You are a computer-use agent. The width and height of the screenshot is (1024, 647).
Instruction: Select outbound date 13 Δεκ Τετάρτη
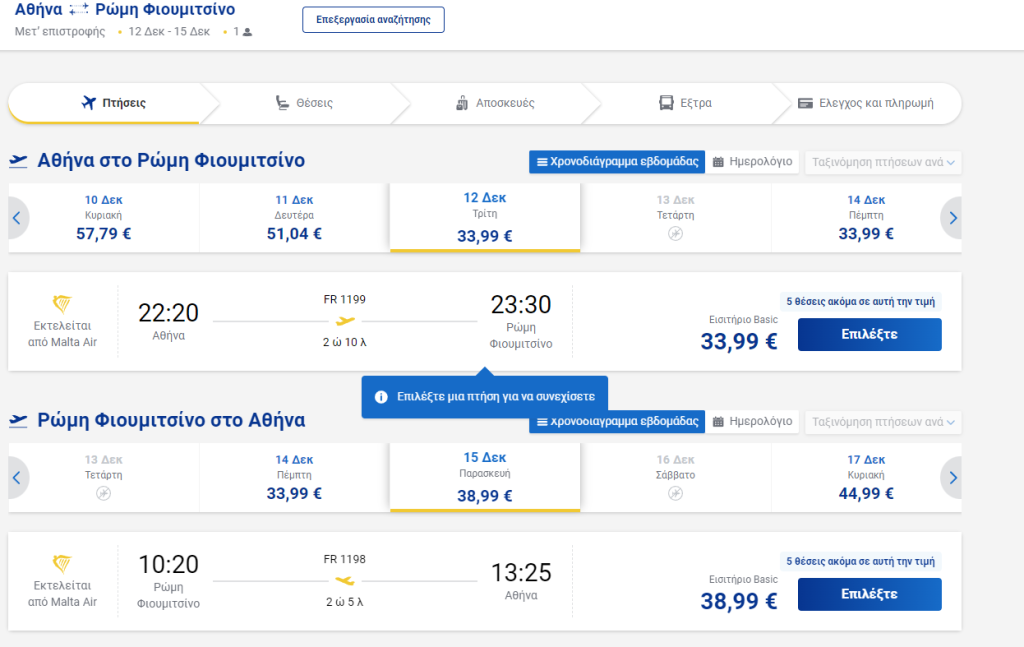675,218
